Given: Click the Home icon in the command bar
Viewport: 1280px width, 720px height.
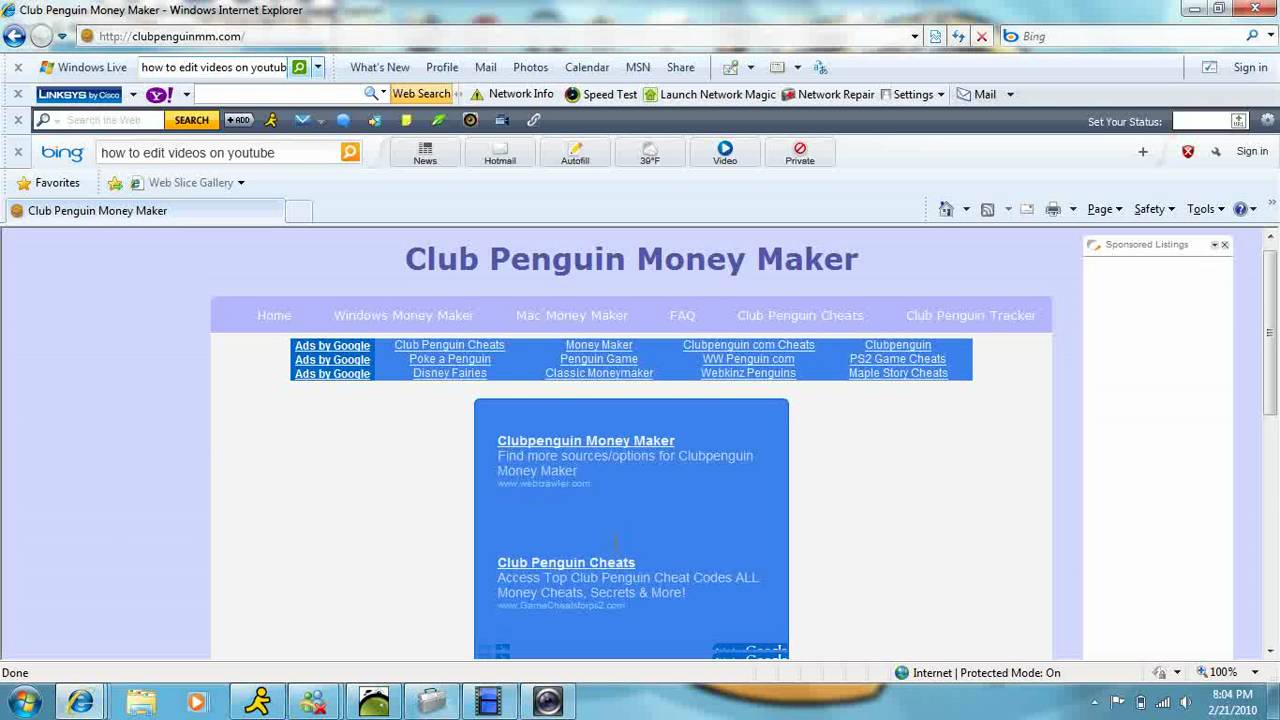Looking at the screenshot, I should click(946, 209).
